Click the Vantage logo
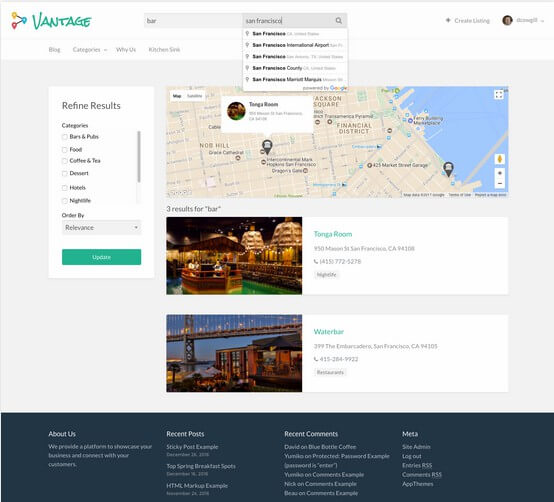 click(51, 21)
